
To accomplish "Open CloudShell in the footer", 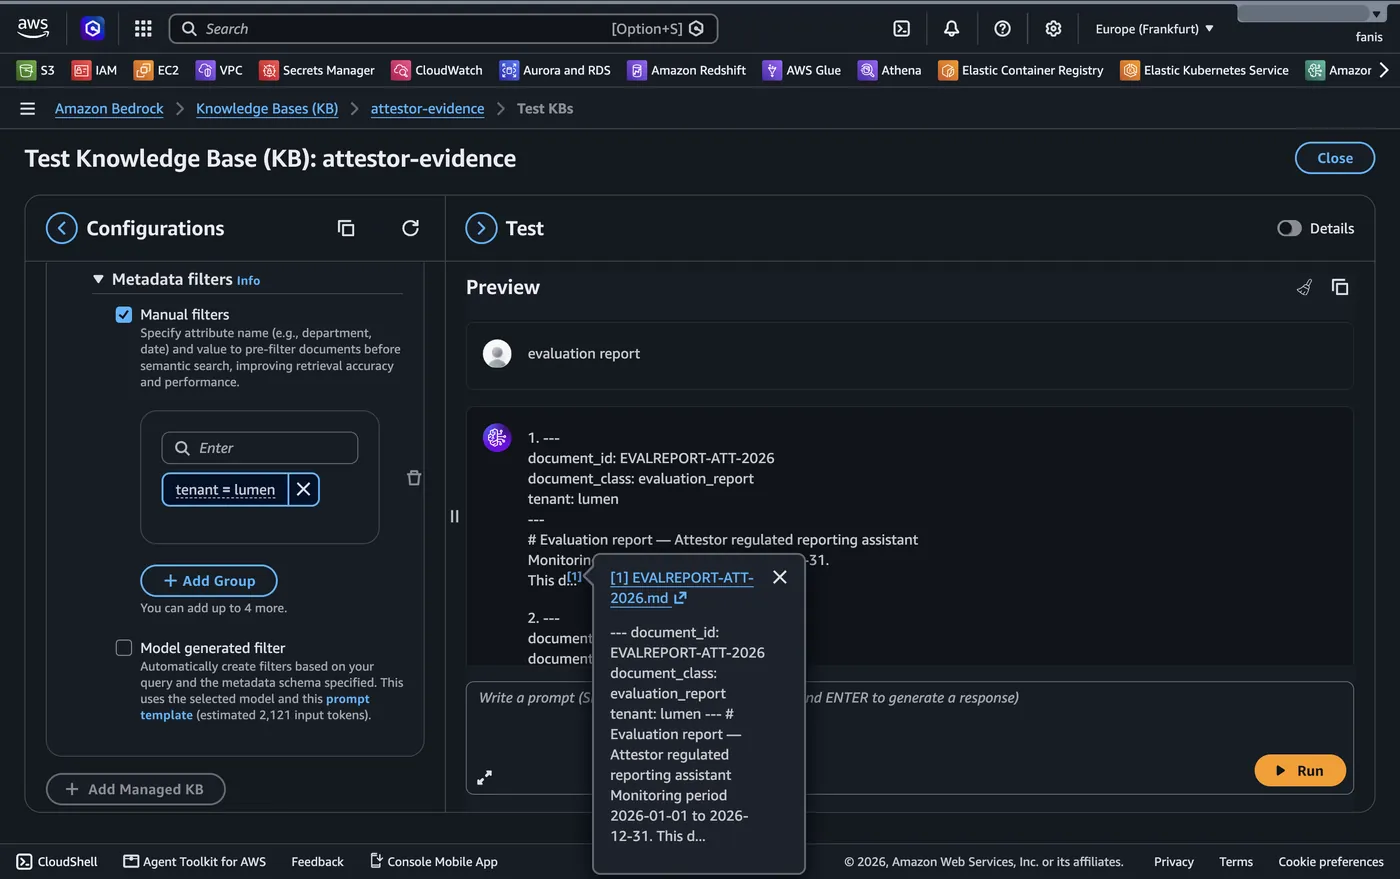I will click(57, 861).
